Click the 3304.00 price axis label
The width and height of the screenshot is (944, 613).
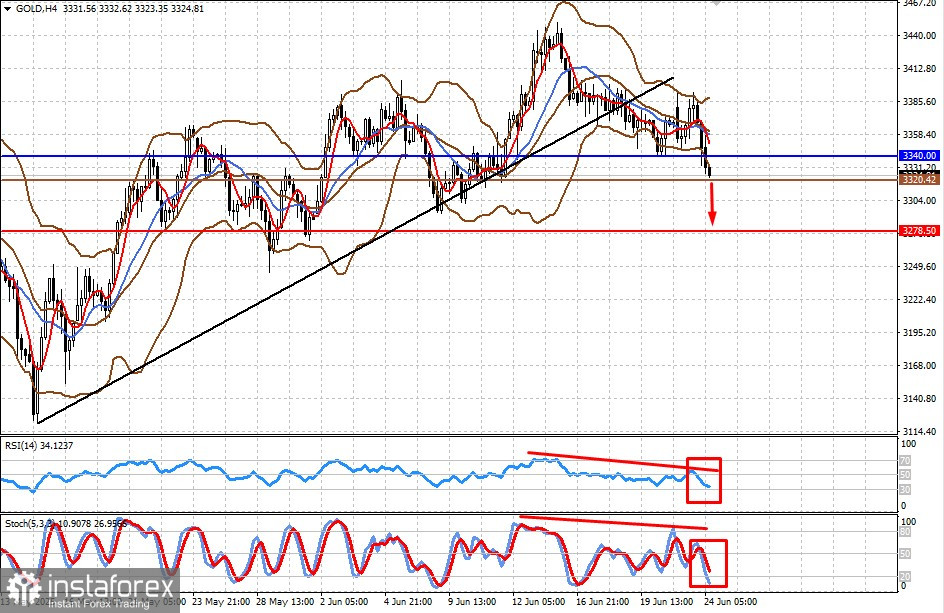click(919, 201)
